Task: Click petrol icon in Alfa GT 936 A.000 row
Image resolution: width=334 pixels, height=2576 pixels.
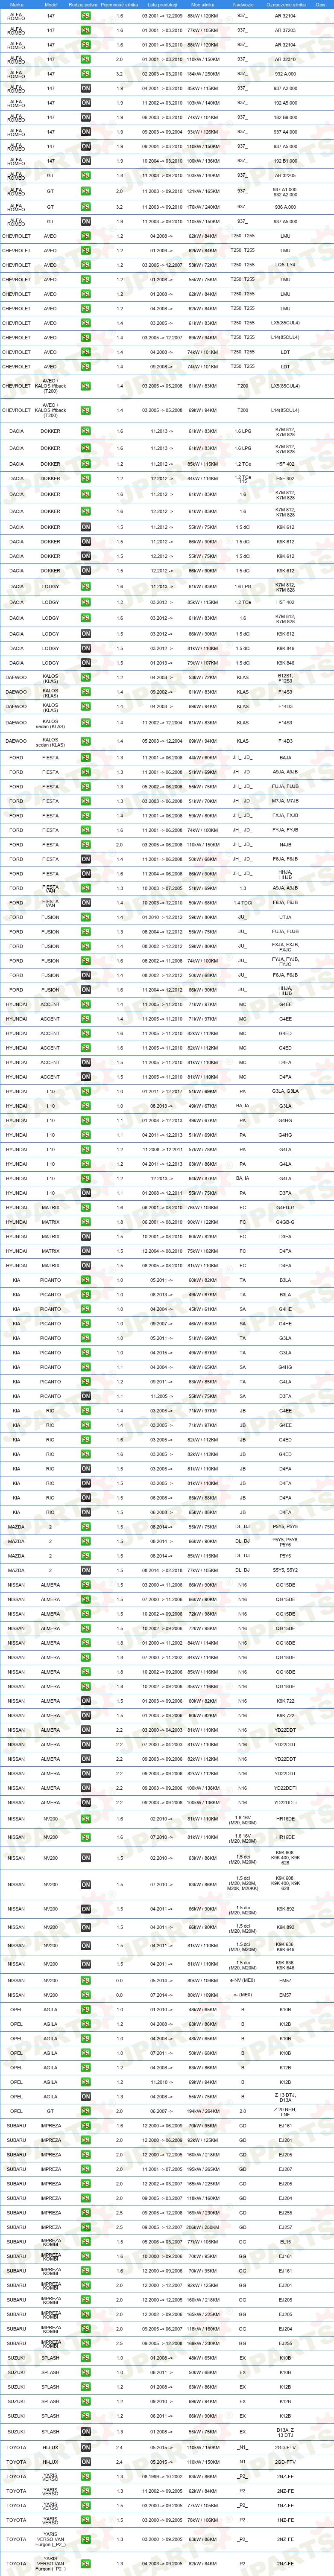Action: tap(85, 207)
